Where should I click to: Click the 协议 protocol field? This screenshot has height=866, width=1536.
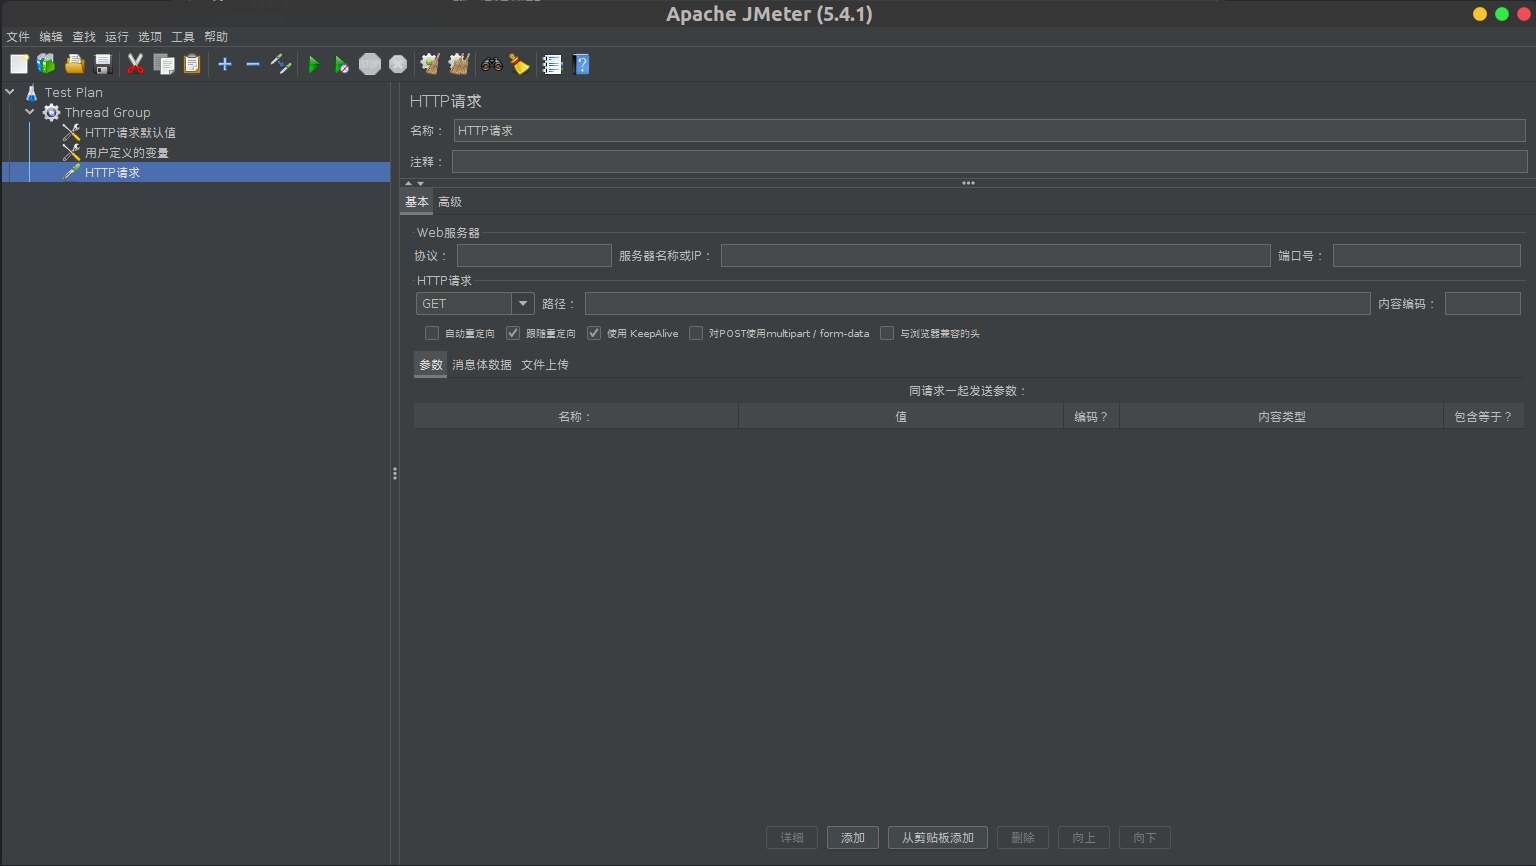(534, 256)
